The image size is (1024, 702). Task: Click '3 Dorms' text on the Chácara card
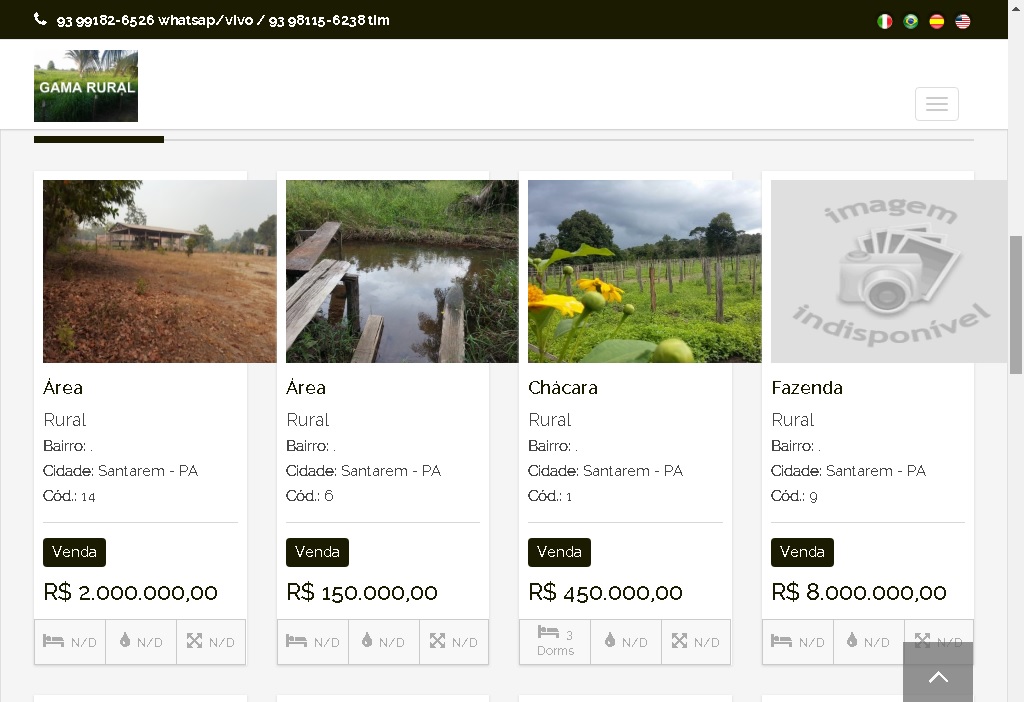pyautogui.click(x=556, y=643)
